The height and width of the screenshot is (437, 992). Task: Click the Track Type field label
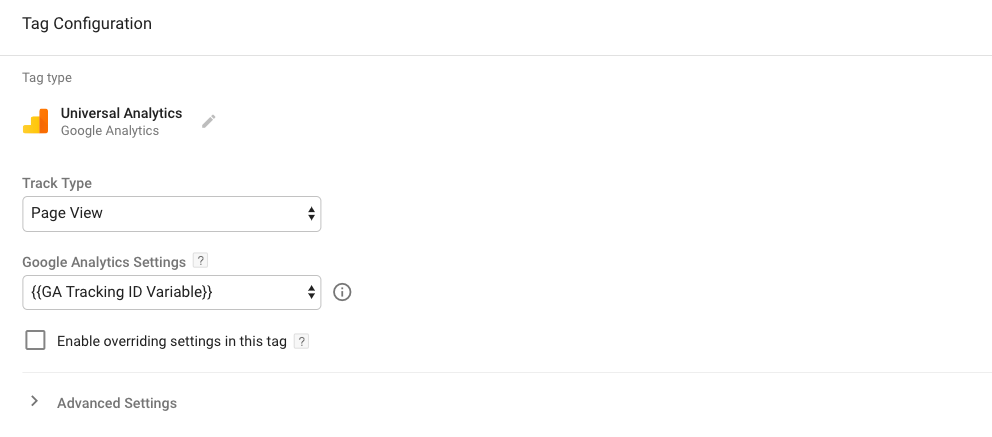pos(57,184)
